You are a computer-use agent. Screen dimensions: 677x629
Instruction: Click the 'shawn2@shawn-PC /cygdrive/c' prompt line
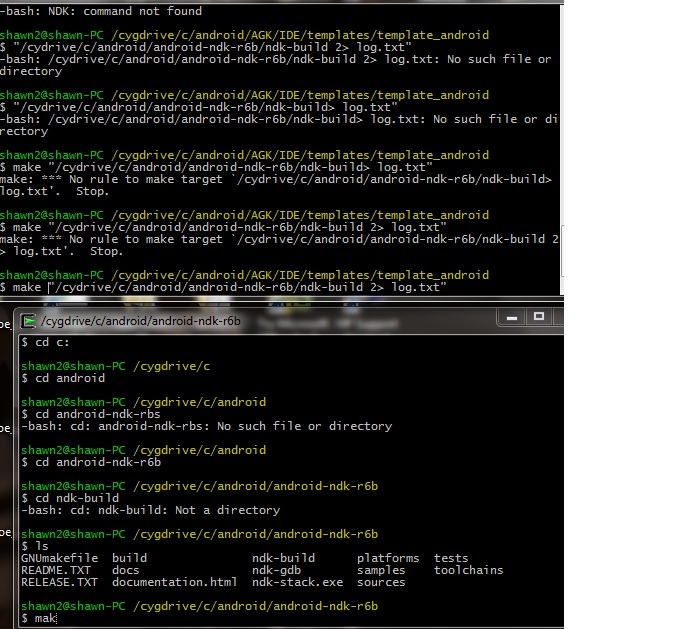coord(116,367)
